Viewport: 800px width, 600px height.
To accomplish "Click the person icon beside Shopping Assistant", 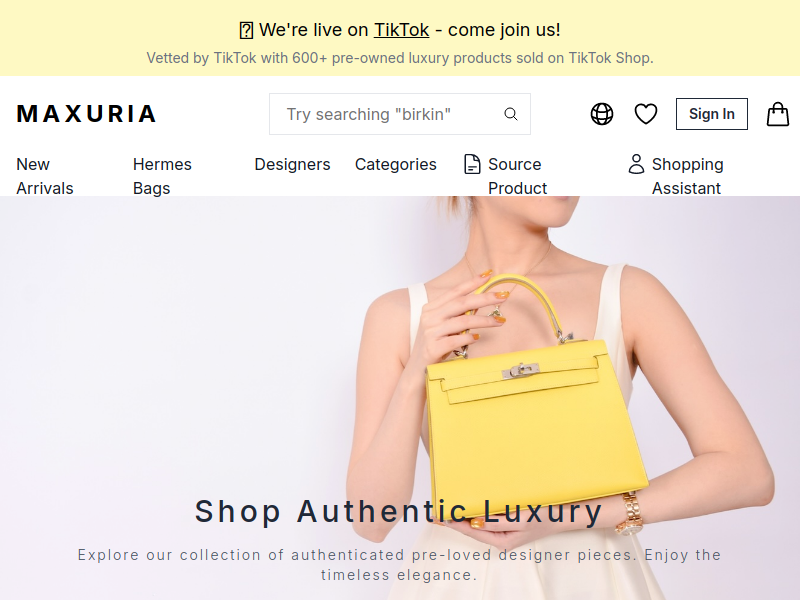I will (x=636, y=164).
